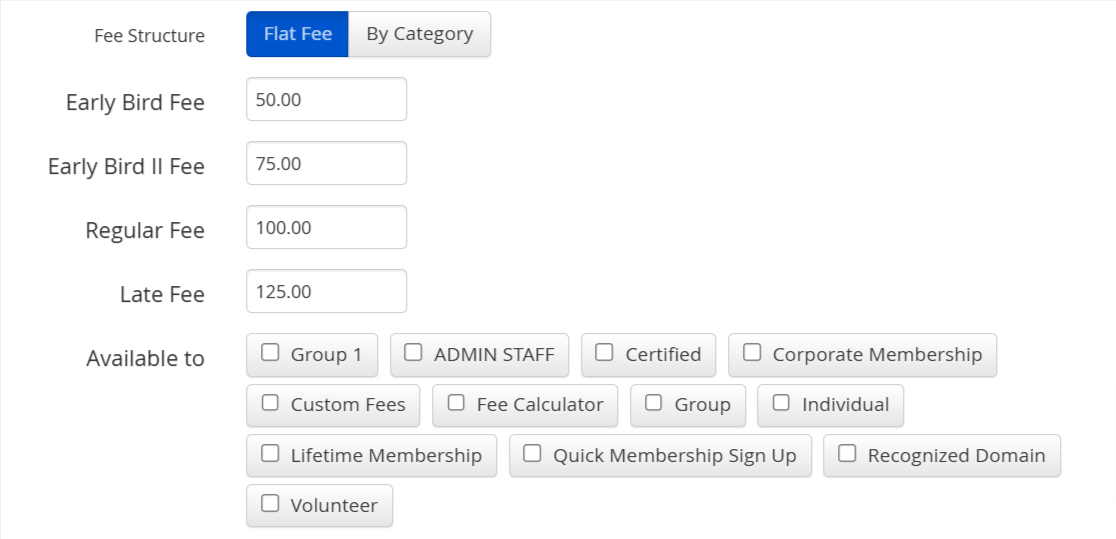
Task: Click the Fee Structure label
Action: click(149, 36)
